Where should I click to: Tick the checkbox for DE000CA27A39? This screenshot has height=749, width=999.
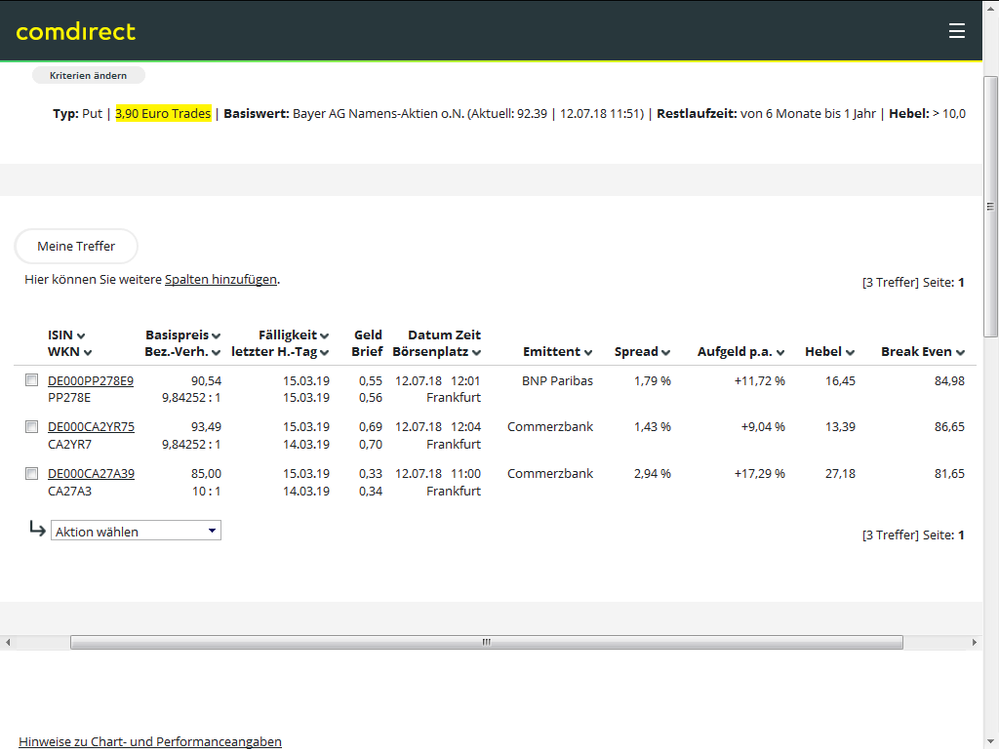coord(31,474)
